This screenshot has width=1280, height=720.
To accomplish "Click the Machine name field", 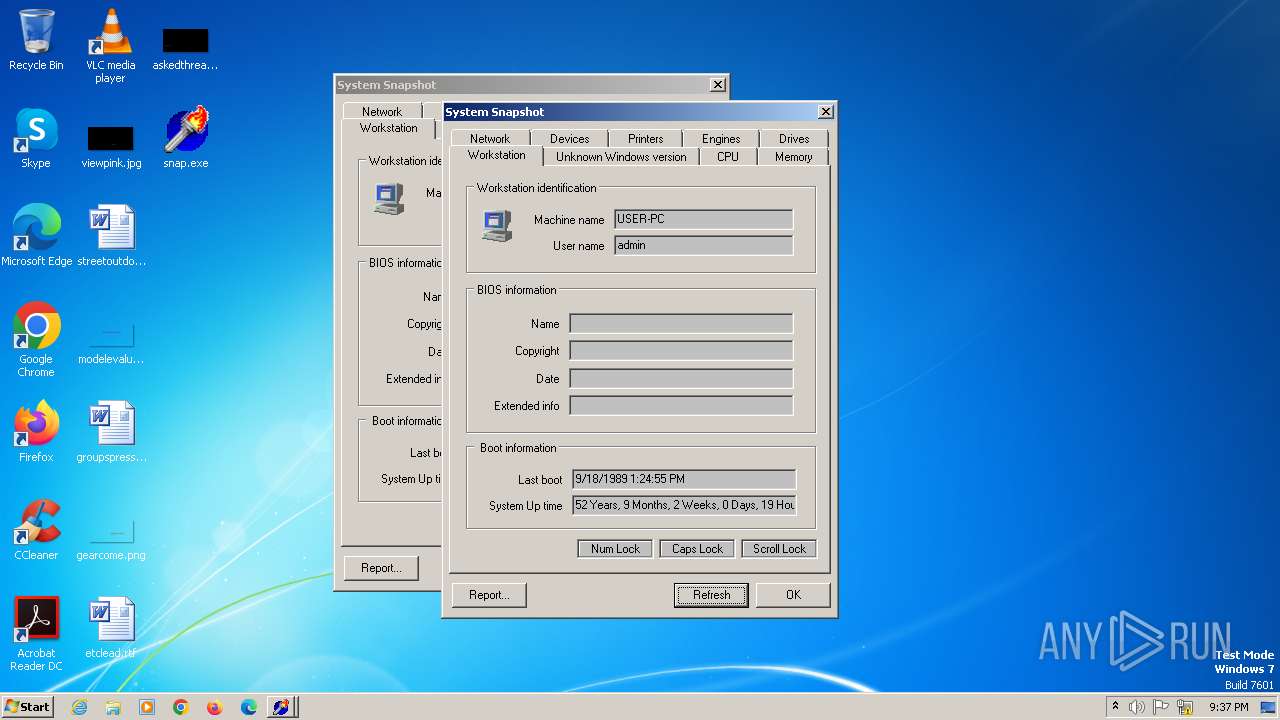I will 703,219.
